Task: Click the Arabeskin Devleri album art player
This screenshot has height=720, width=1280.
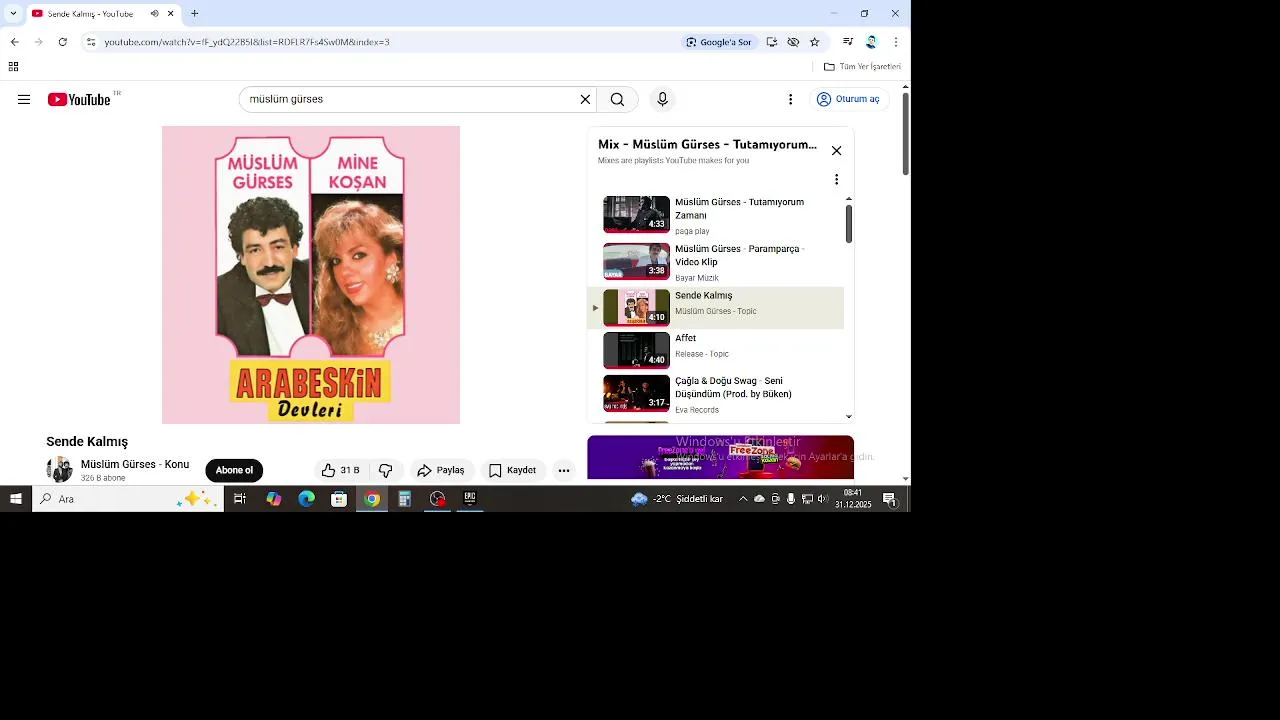Action: click(x=311, y=275)
